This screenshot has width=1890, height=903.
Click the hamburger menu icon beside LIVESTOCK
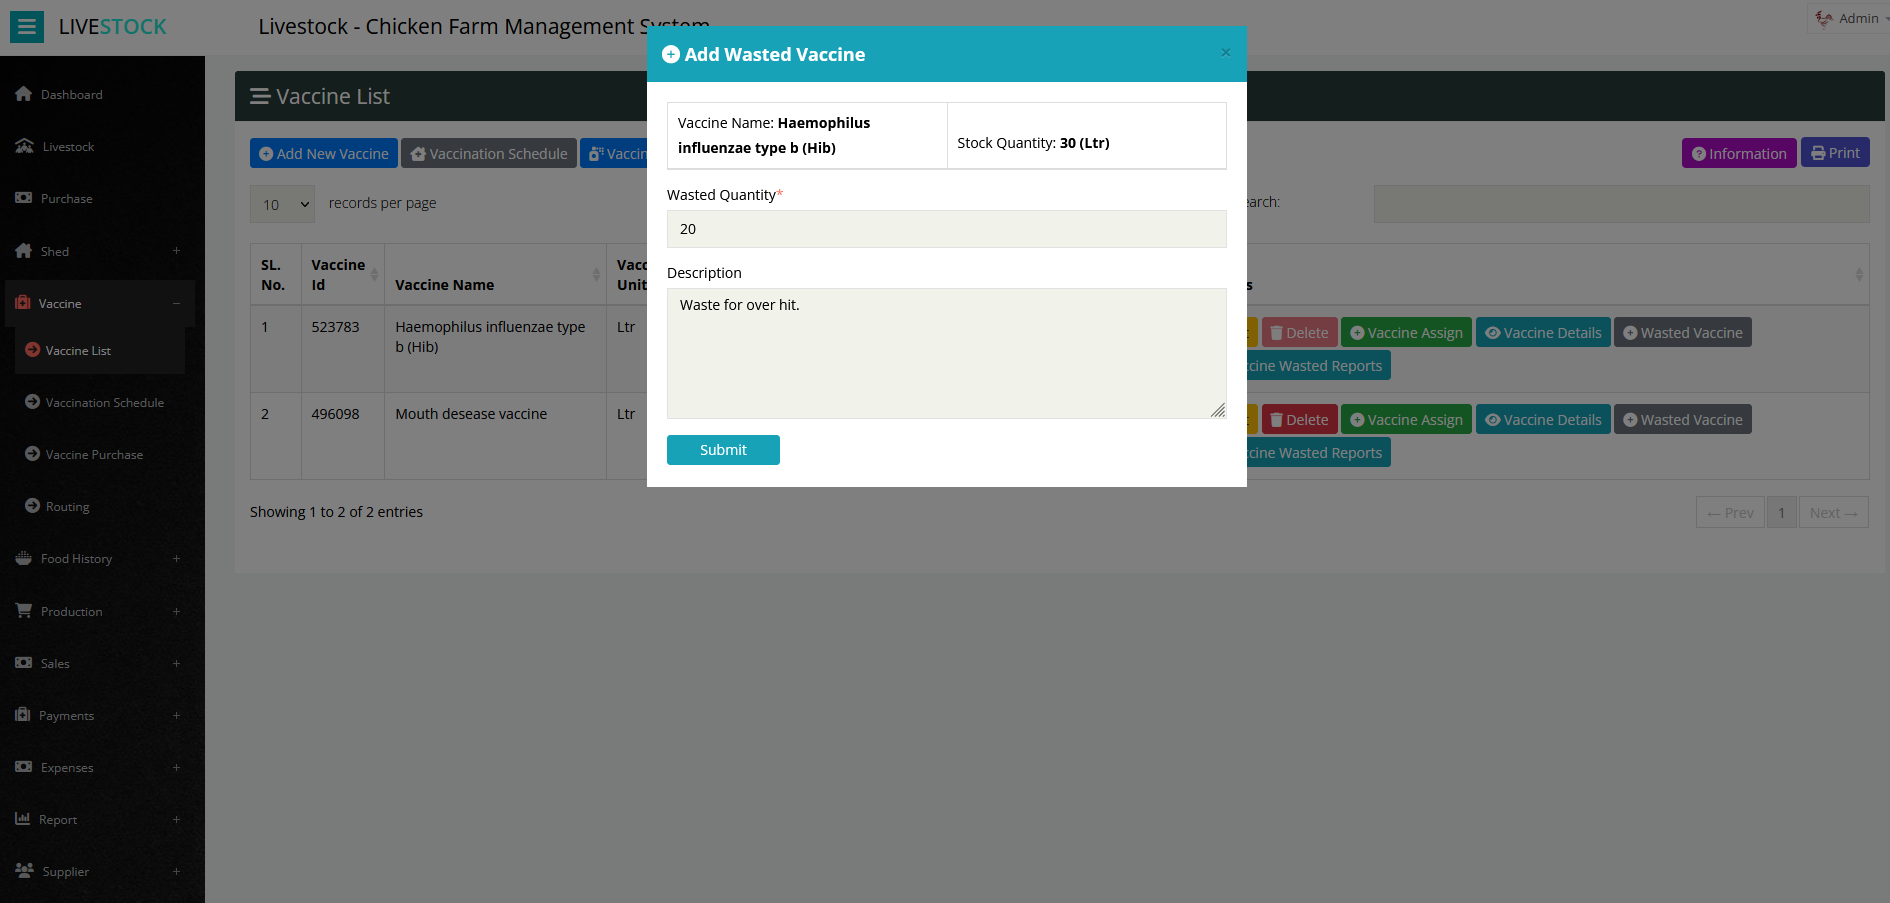tap(27, 27)
